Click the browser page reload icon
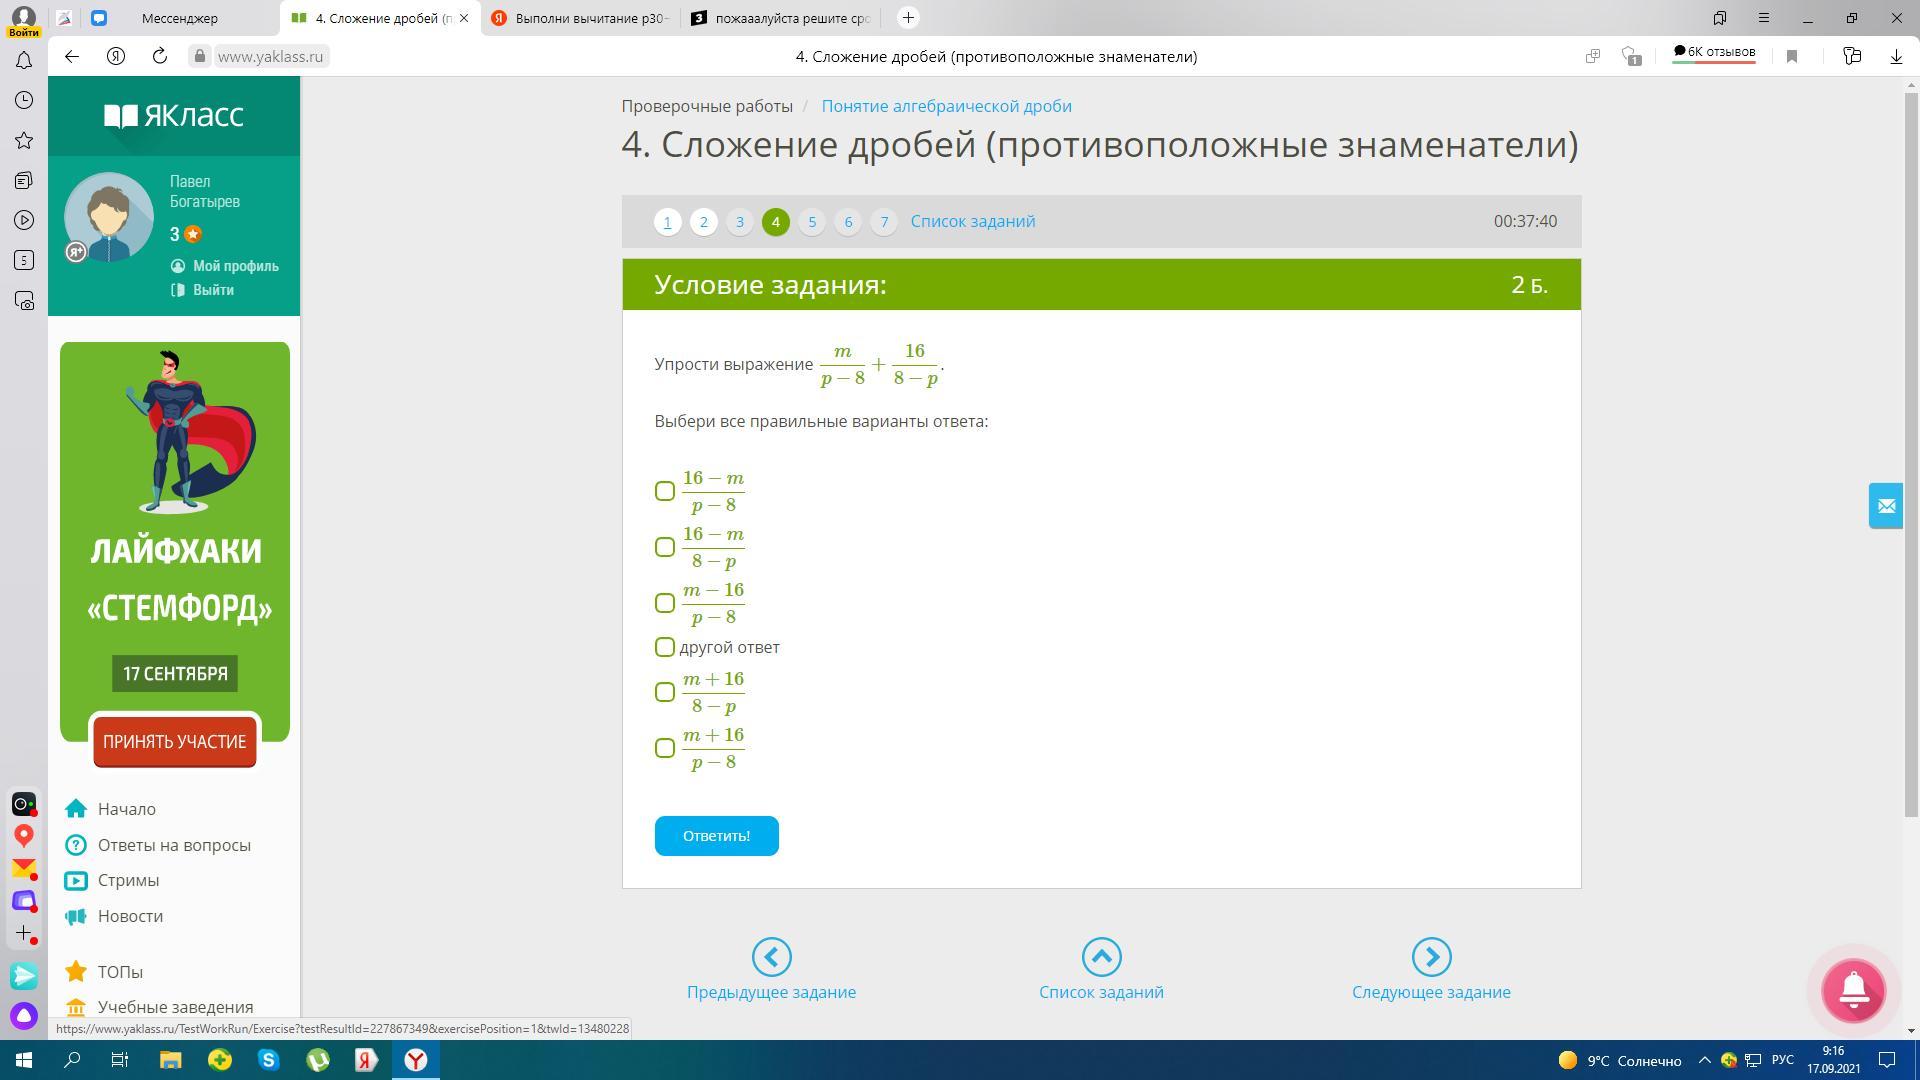 click(x=160, y=56)
